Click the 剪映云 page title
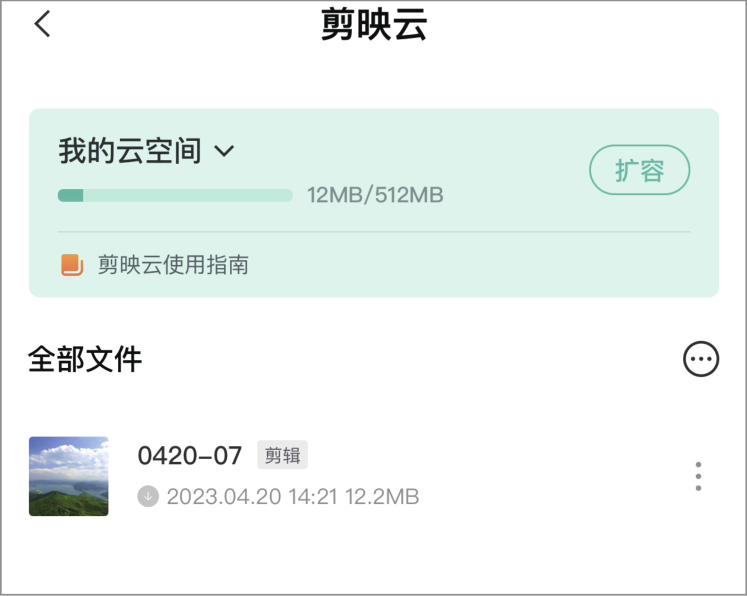 [373, 25]
